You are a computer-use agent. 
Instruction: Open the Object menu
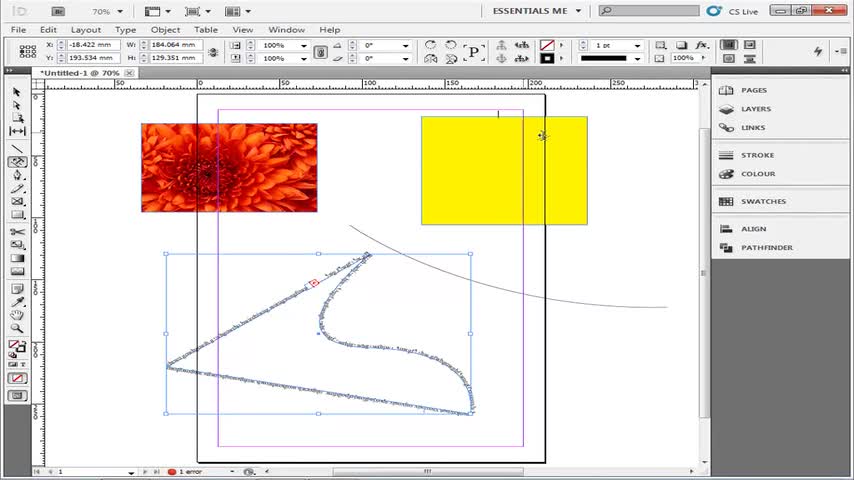point(165,30)
